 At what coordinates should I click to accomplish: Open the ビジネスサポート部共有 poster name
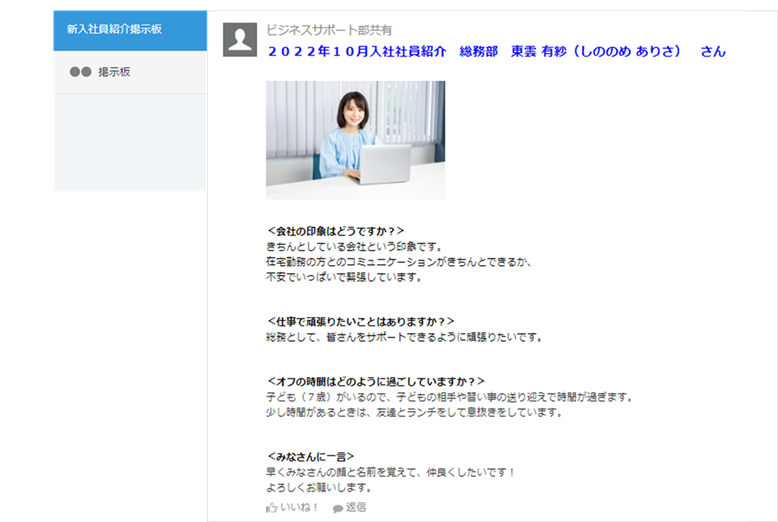pyautogui.click(x=329, y=30)
